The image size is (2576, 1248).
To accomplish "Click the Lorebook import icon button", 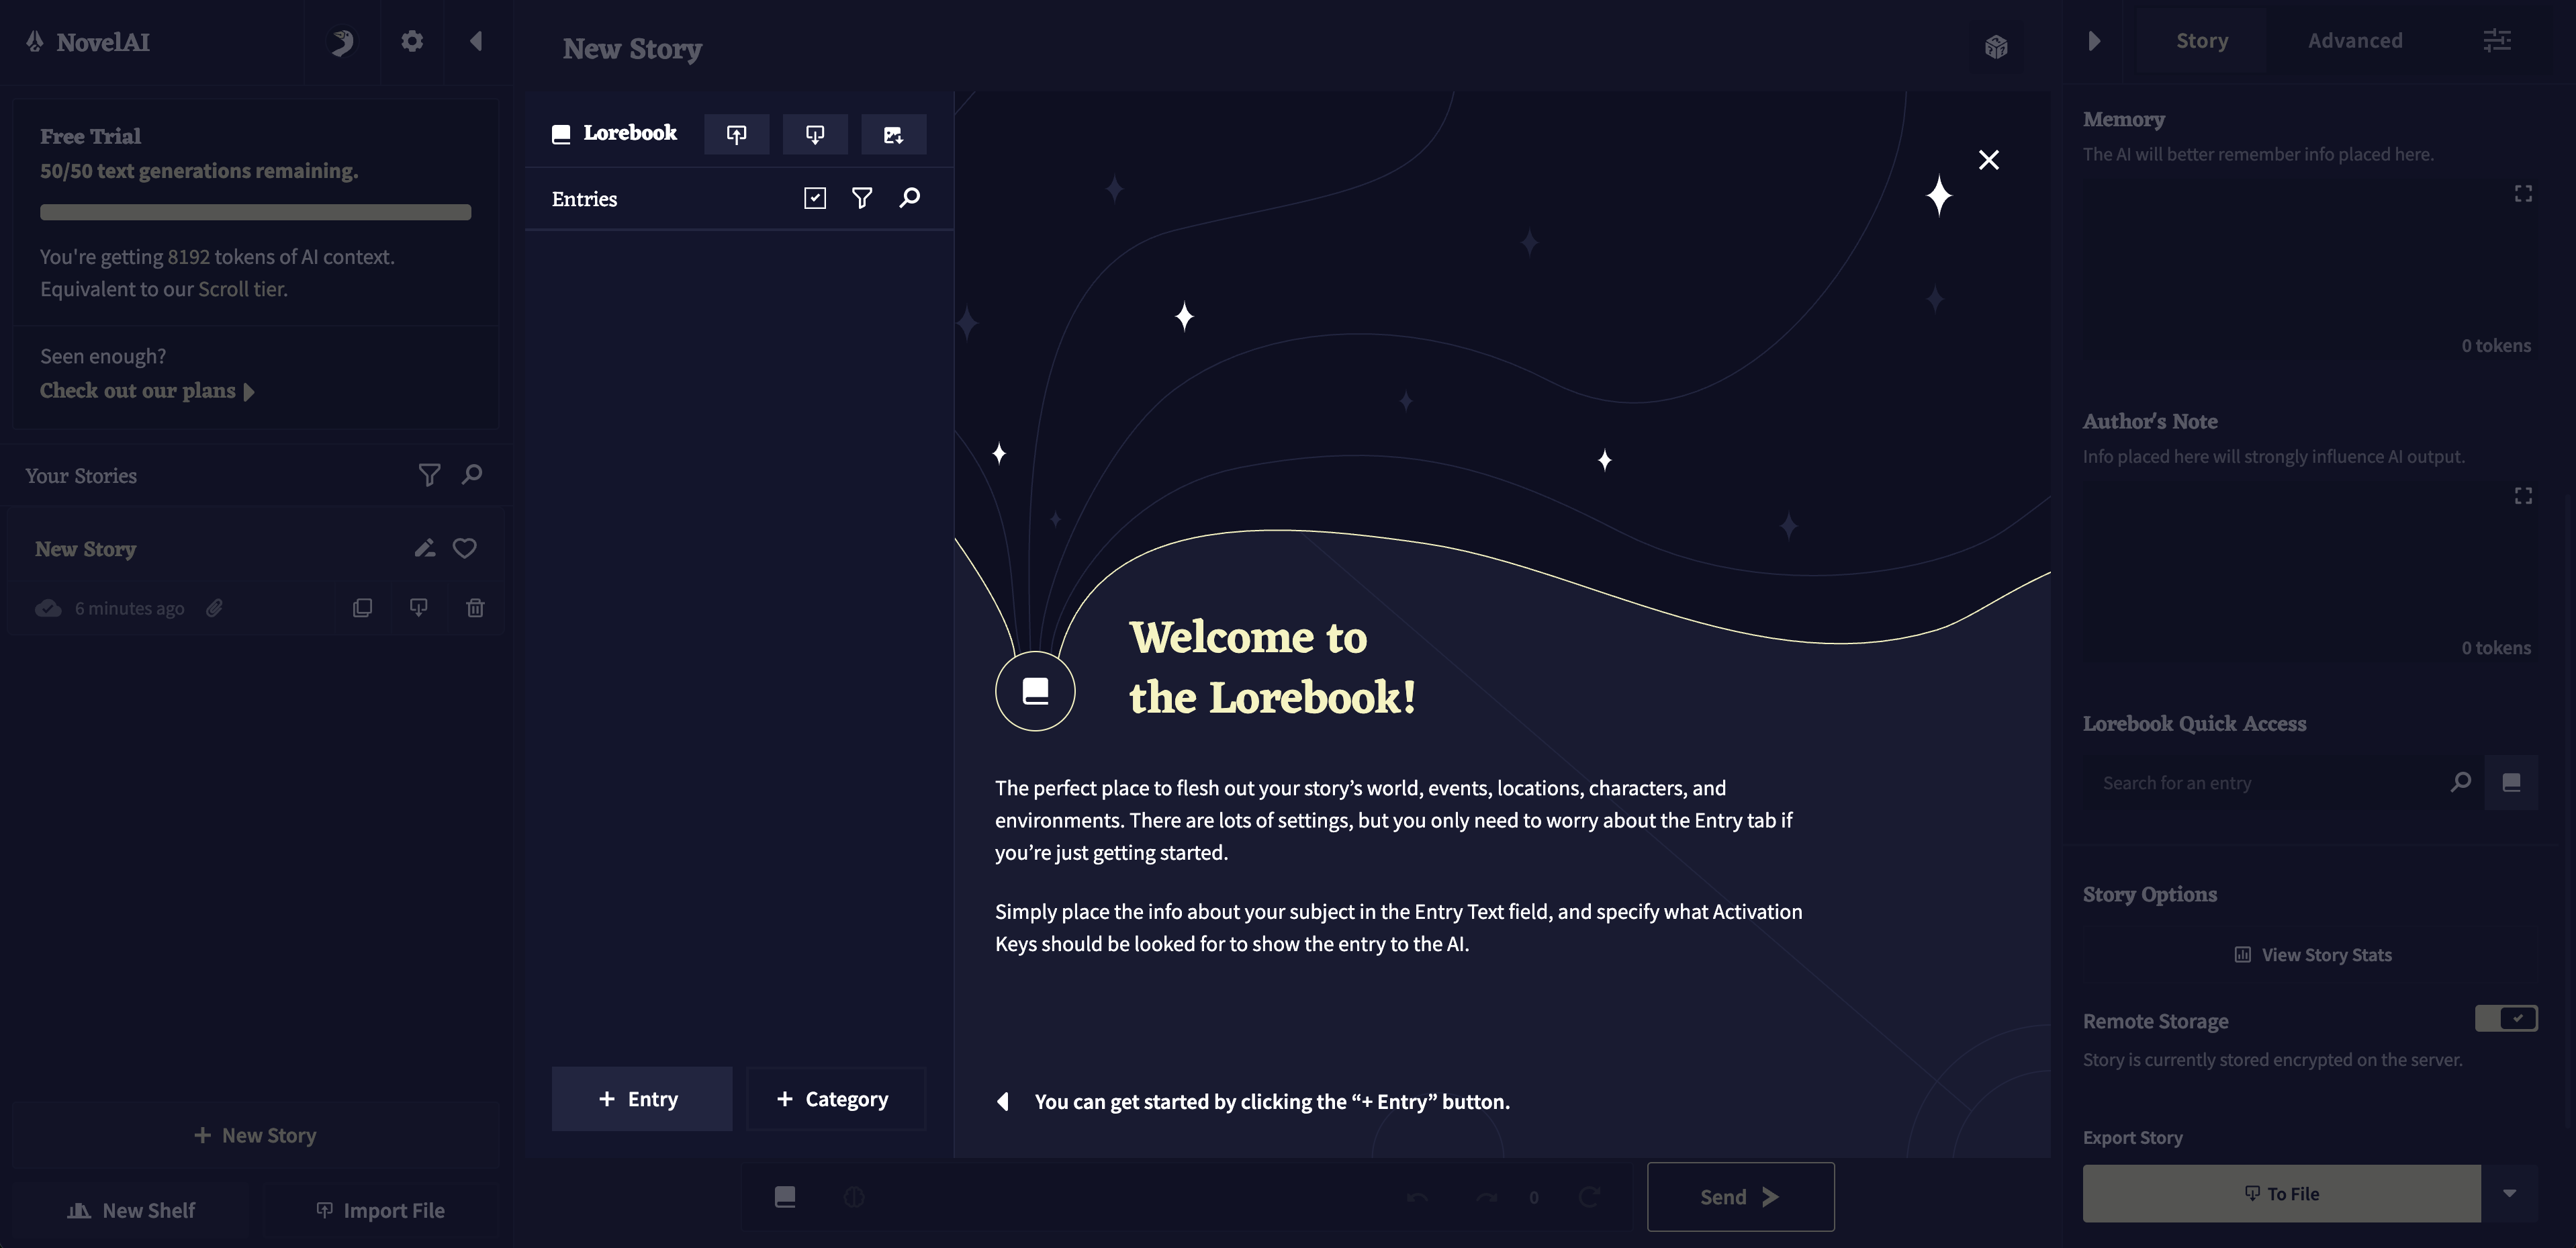I will click(x=736, y=134).
